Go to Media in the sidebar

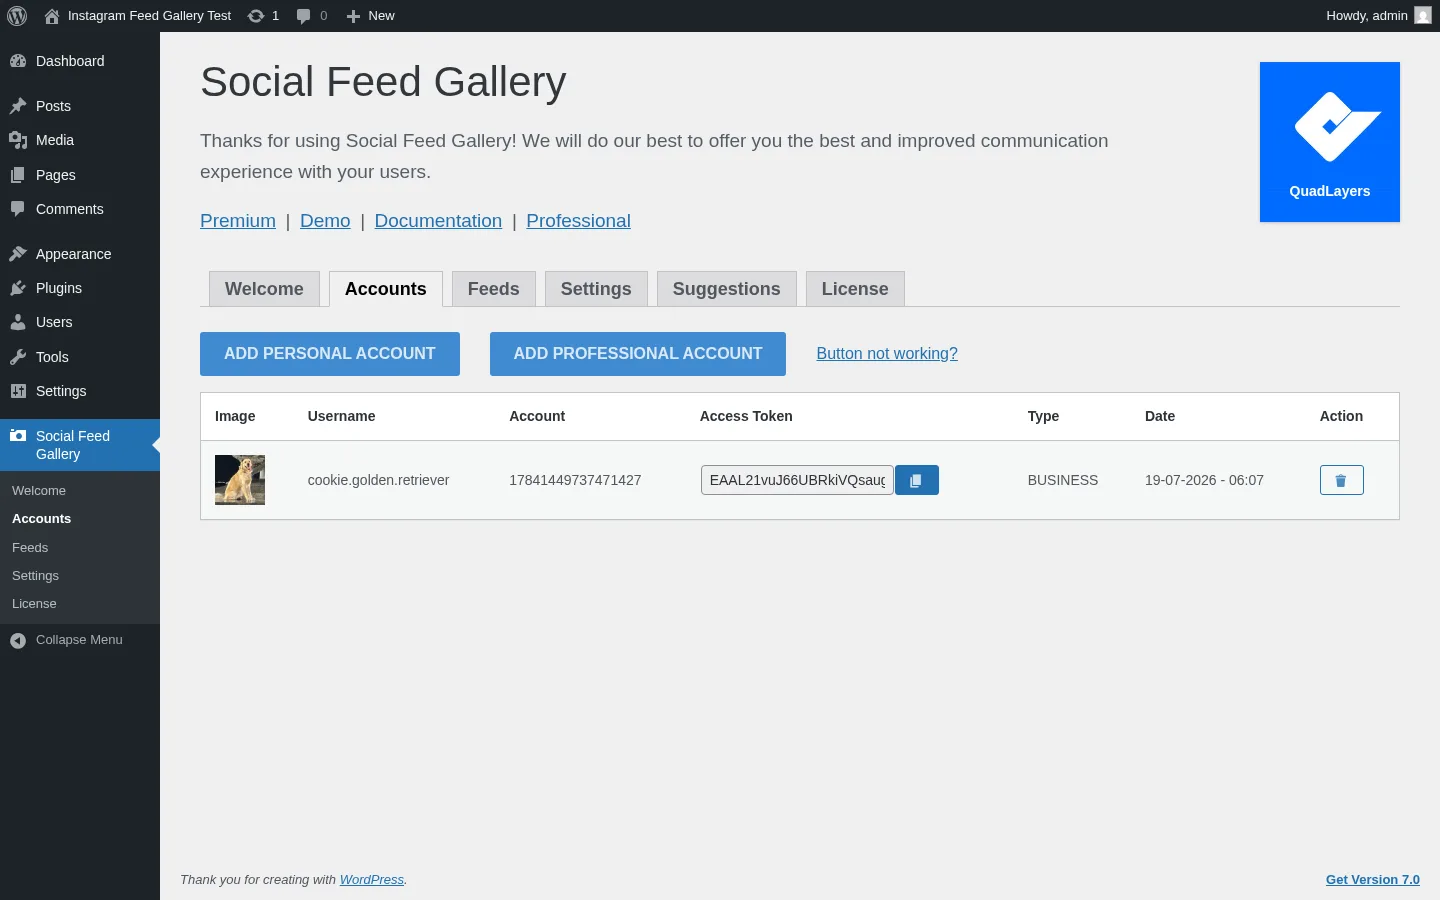click(80, 140)
